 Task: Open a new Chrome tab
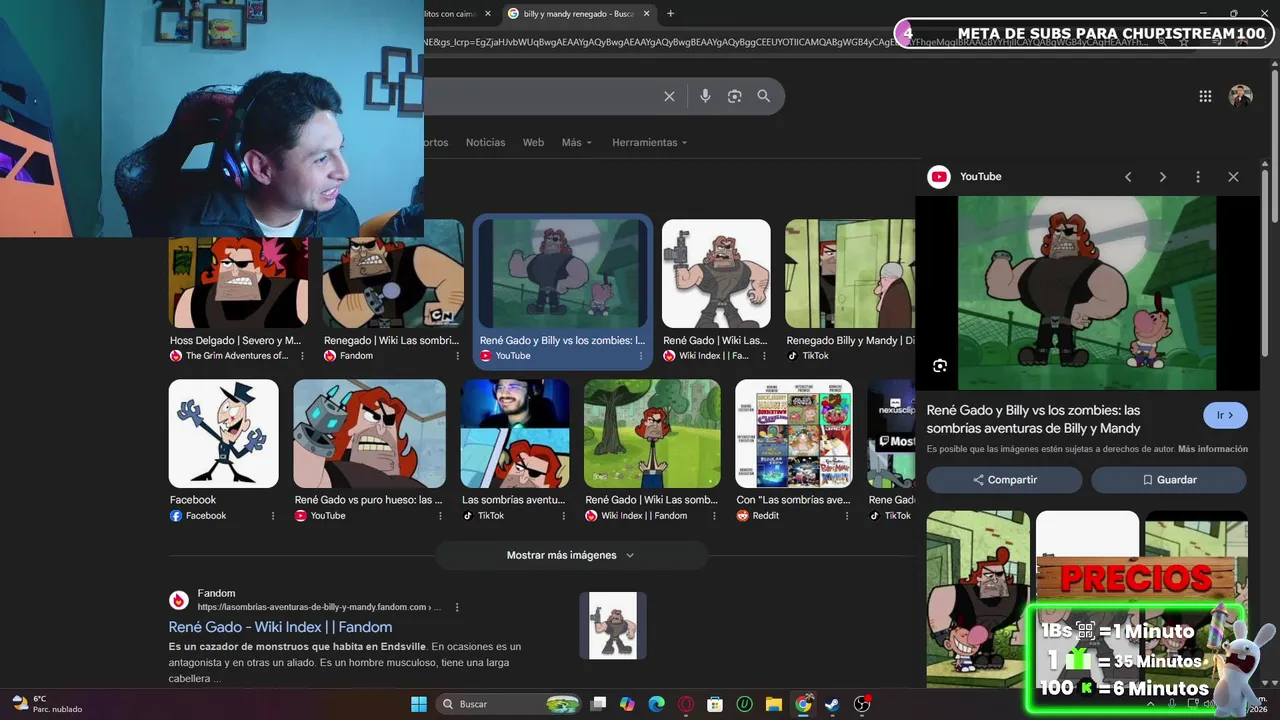670,14
